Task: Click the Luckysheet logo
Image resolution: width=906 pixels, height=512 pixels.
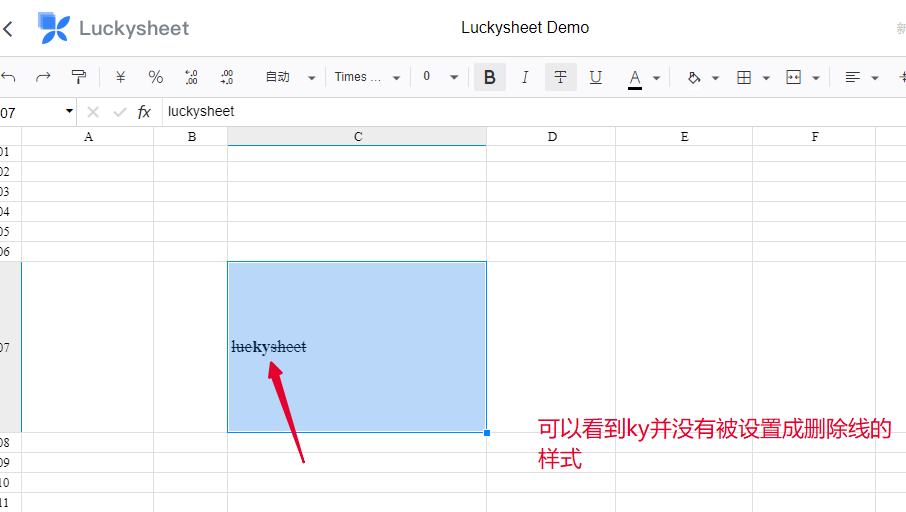Action: 113,28
